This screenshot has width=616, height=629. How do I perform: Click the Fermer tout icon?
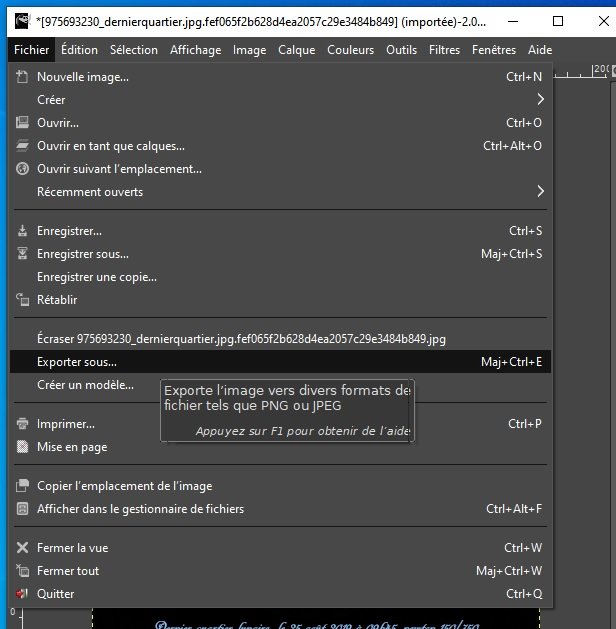coord(22,570)
